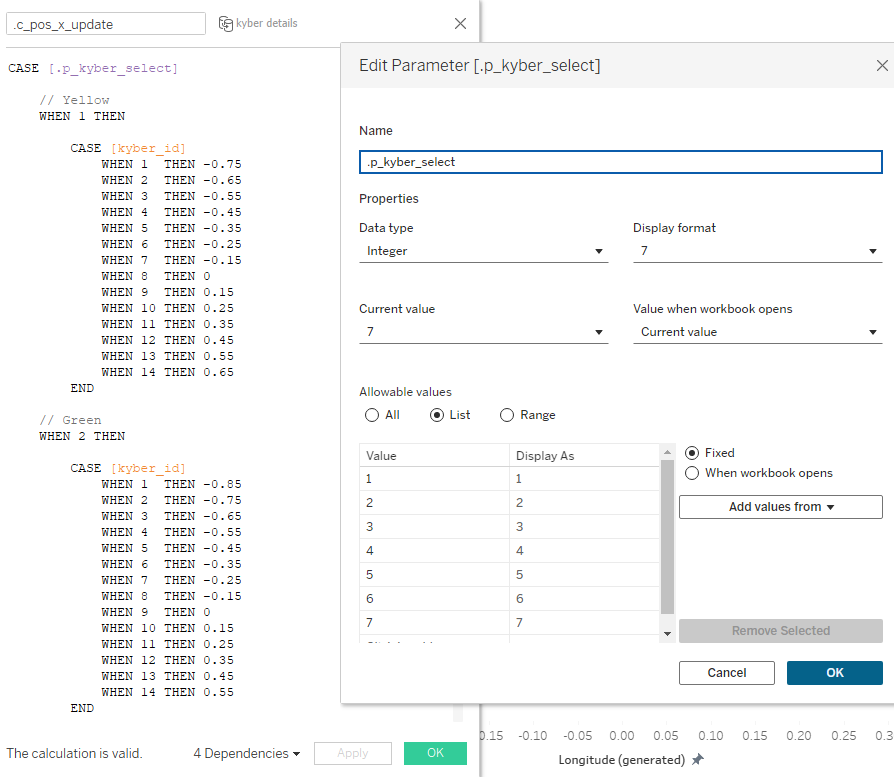Select the All allowable values option

[372, 415]
